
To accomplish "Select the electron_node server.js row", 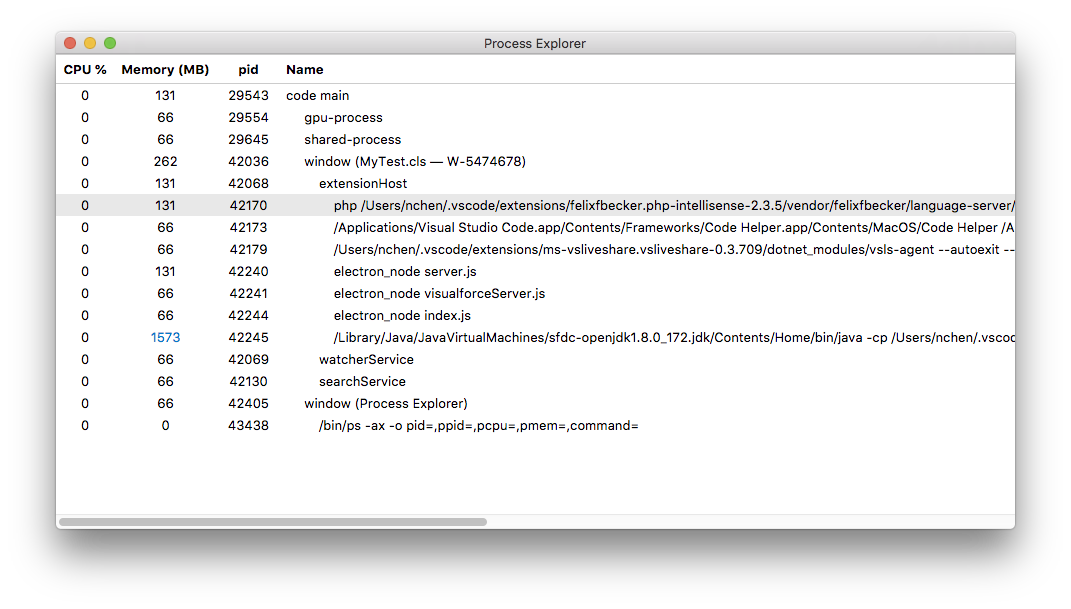I will pyautogui.click(x=536, y=272).
